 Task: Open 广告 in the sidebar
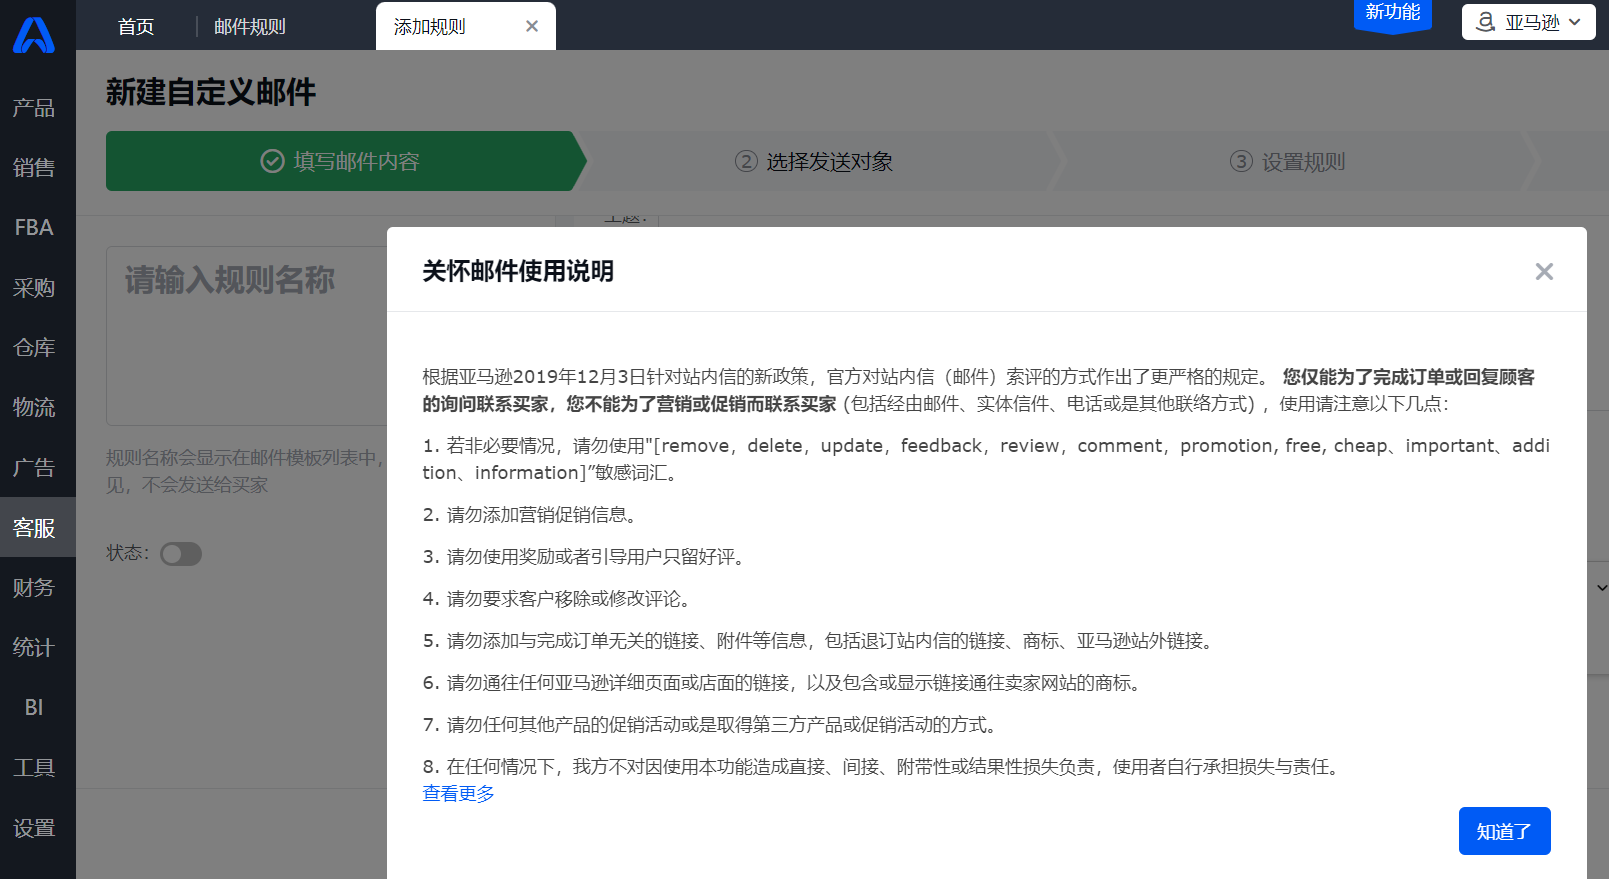pyautogui.click(x=34, y=468)
